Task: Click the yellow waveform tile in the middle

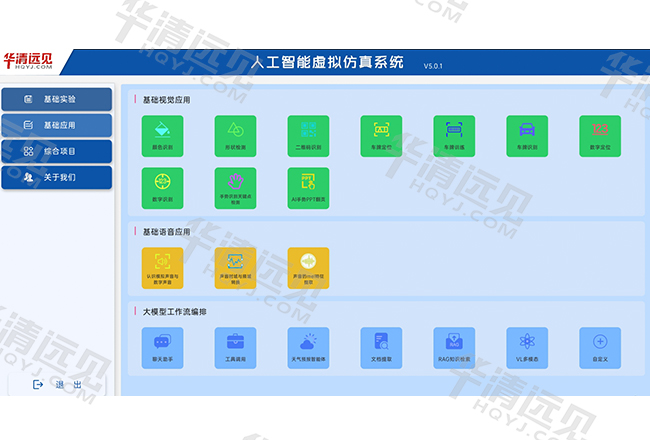Action: click(x=236, y=267)
